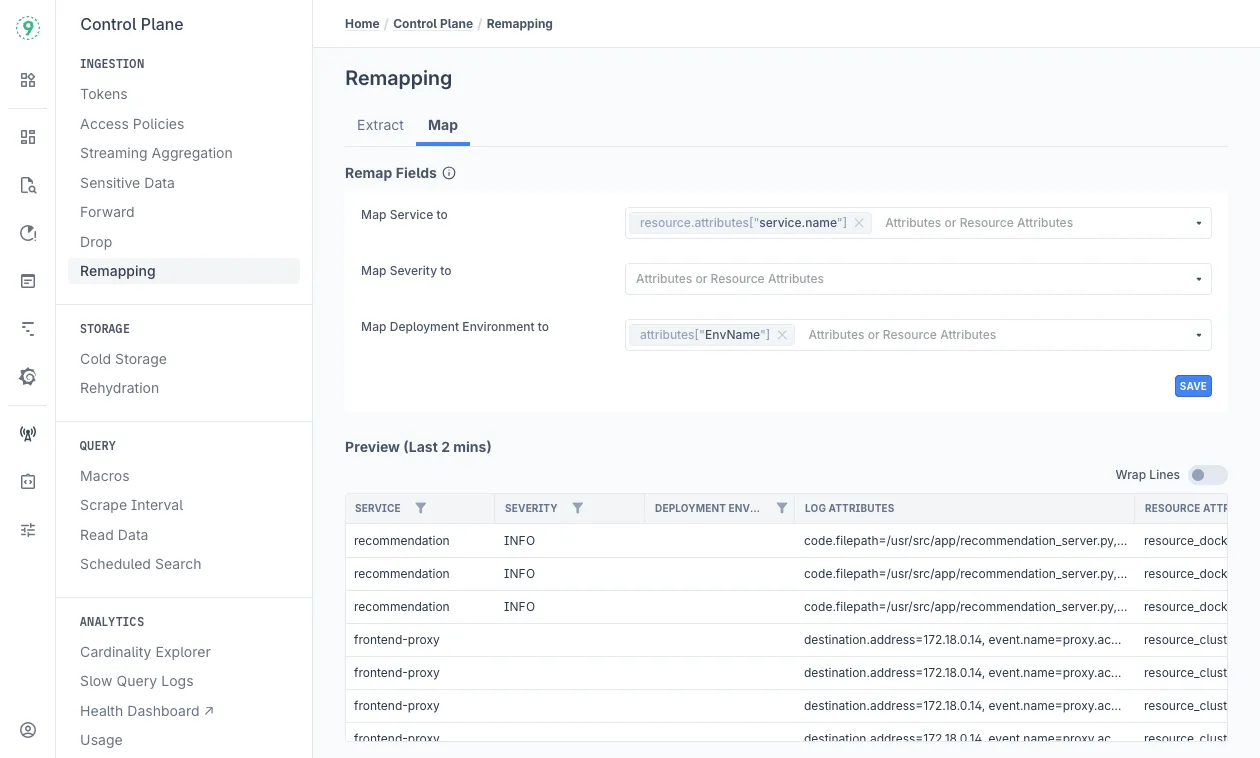Click the Last9 logo icon

pos(28,28)
